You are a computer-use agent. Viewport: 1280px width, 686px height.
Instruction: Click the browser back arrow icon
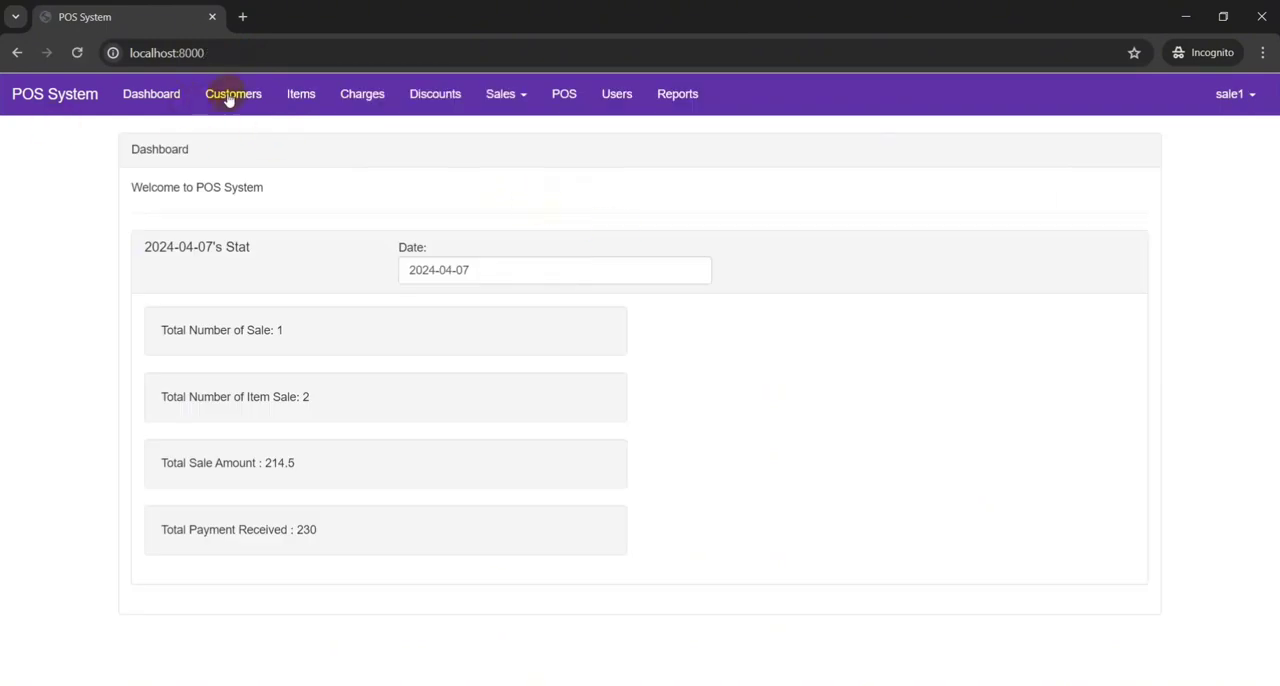click(x=17, y=53)
